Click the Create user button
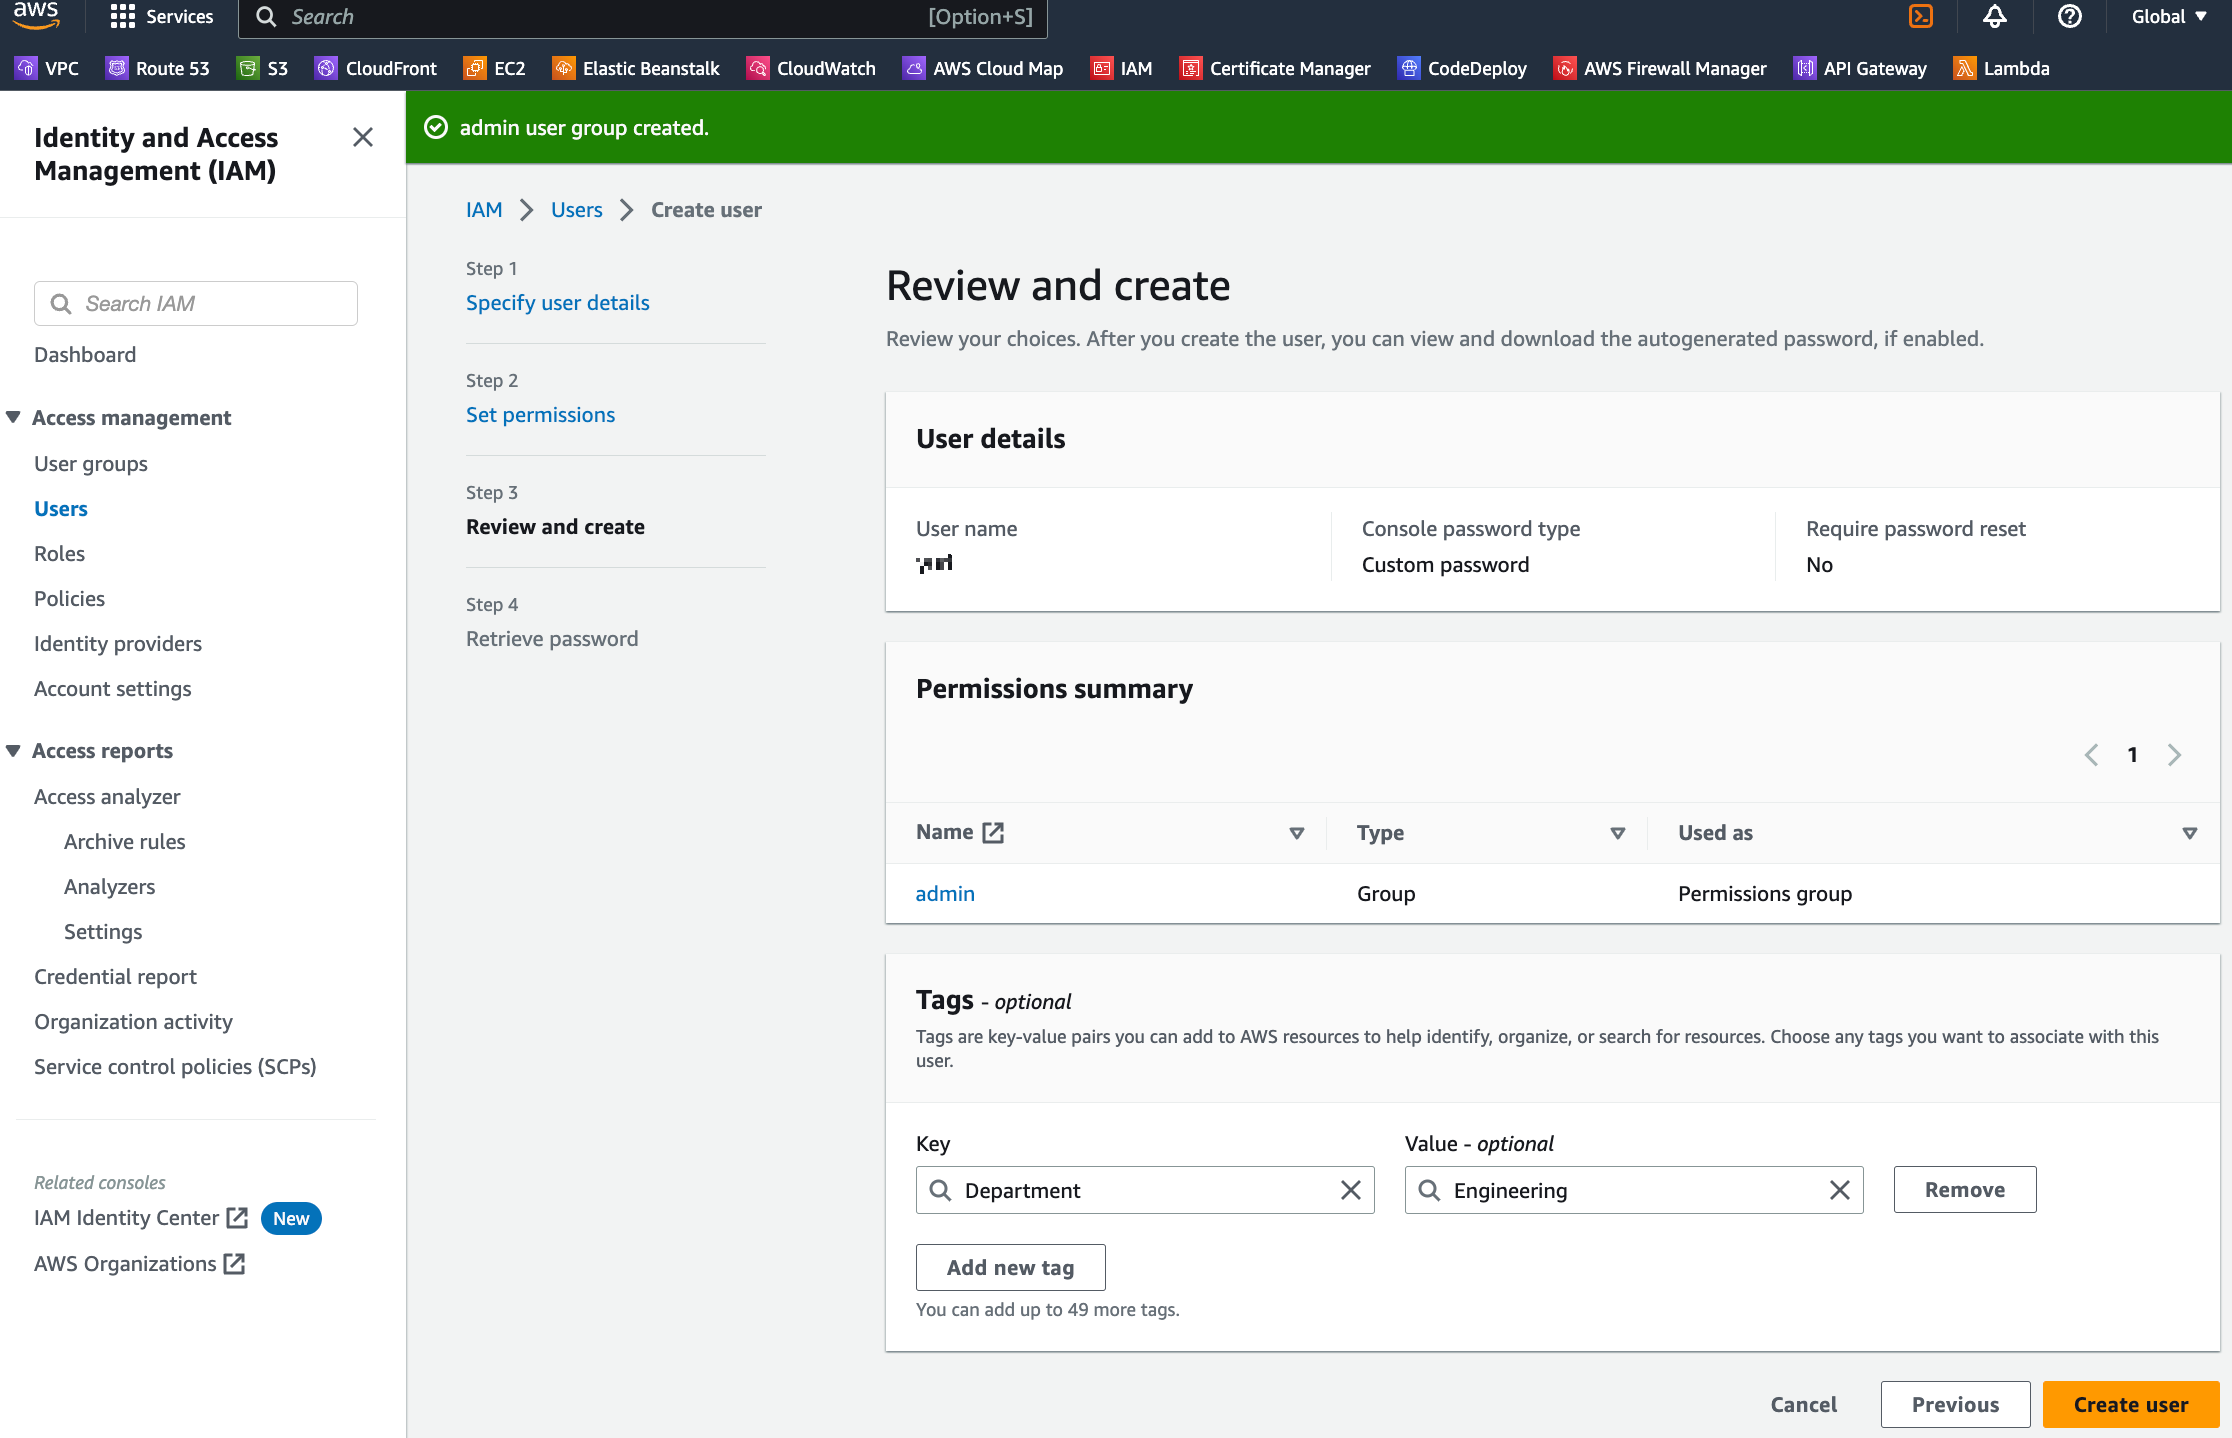 click(x=2130, y=1404)
